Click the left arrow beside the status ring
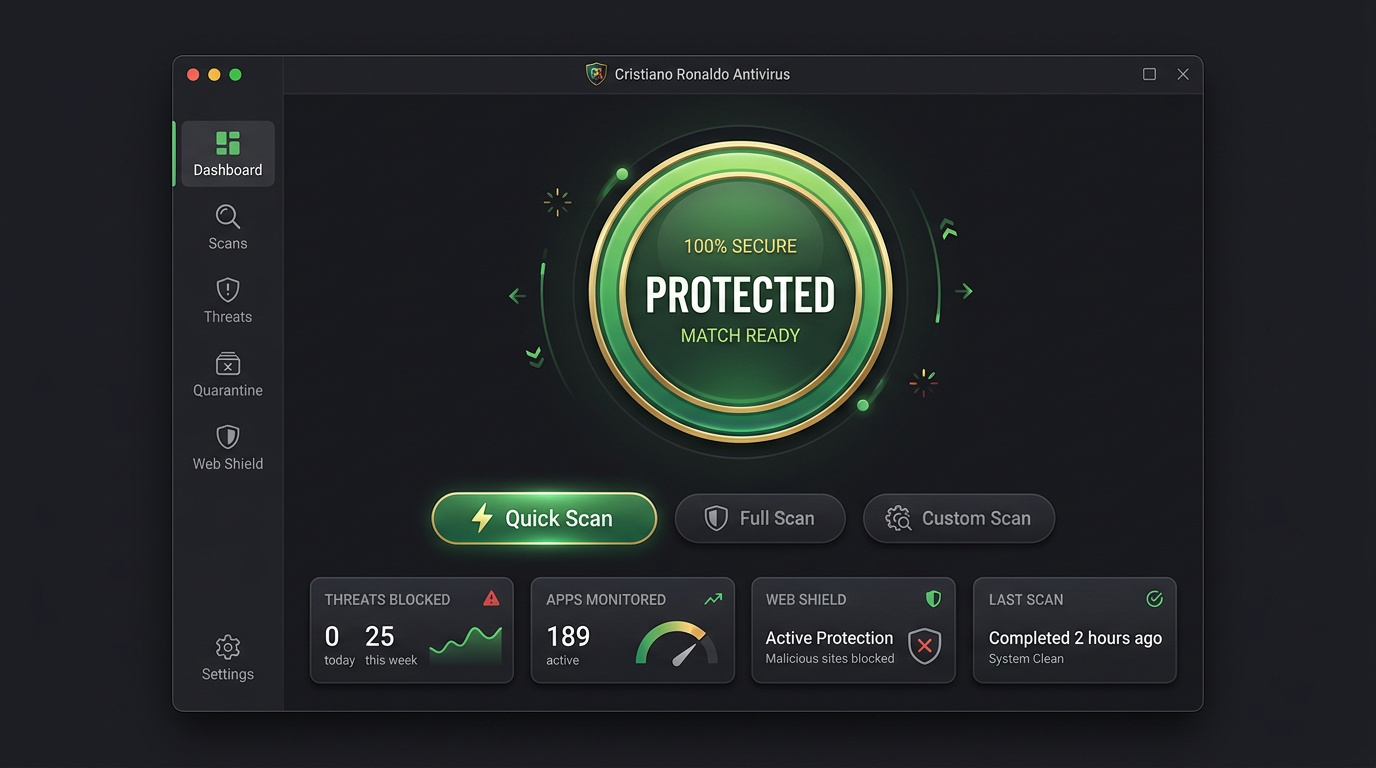The height and width of the screenshot is (768, 1376). point(517,296)
